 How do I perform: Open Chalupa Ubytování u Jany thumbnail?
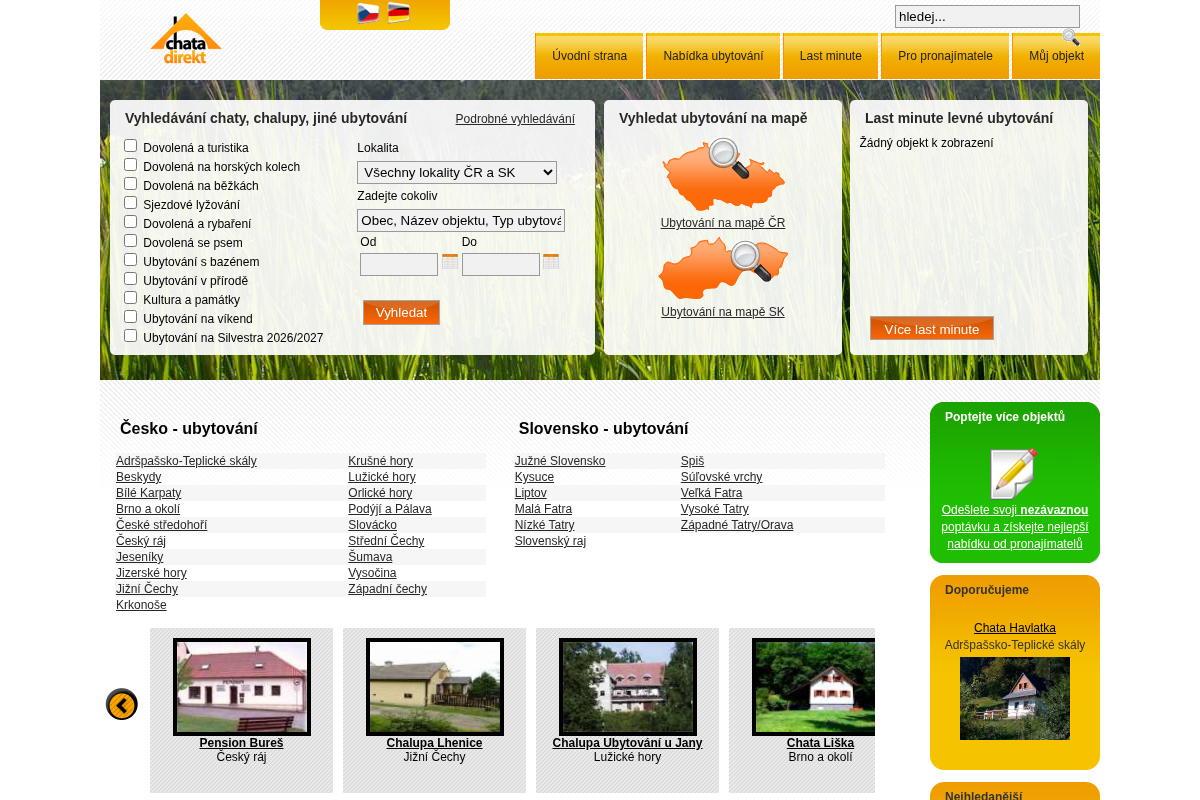coord(628,687)
